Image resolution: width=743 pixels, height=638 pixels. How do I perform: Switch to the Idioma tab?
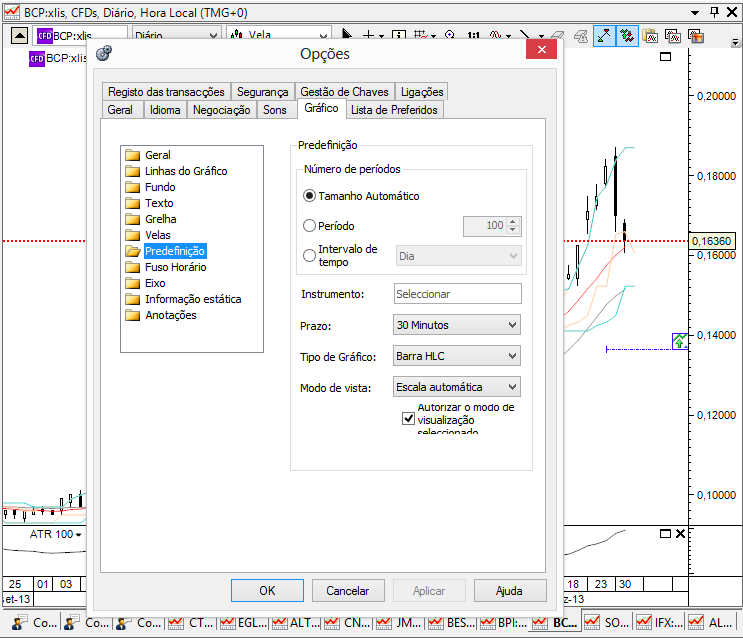tap(165, 109)
